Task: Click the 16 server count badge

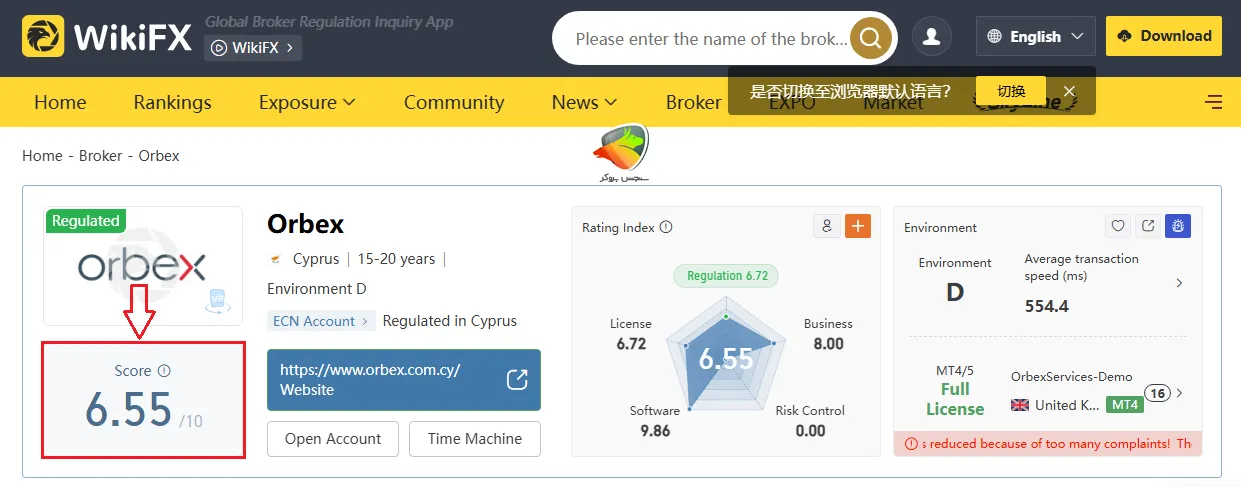Action: click(1157, 393)
